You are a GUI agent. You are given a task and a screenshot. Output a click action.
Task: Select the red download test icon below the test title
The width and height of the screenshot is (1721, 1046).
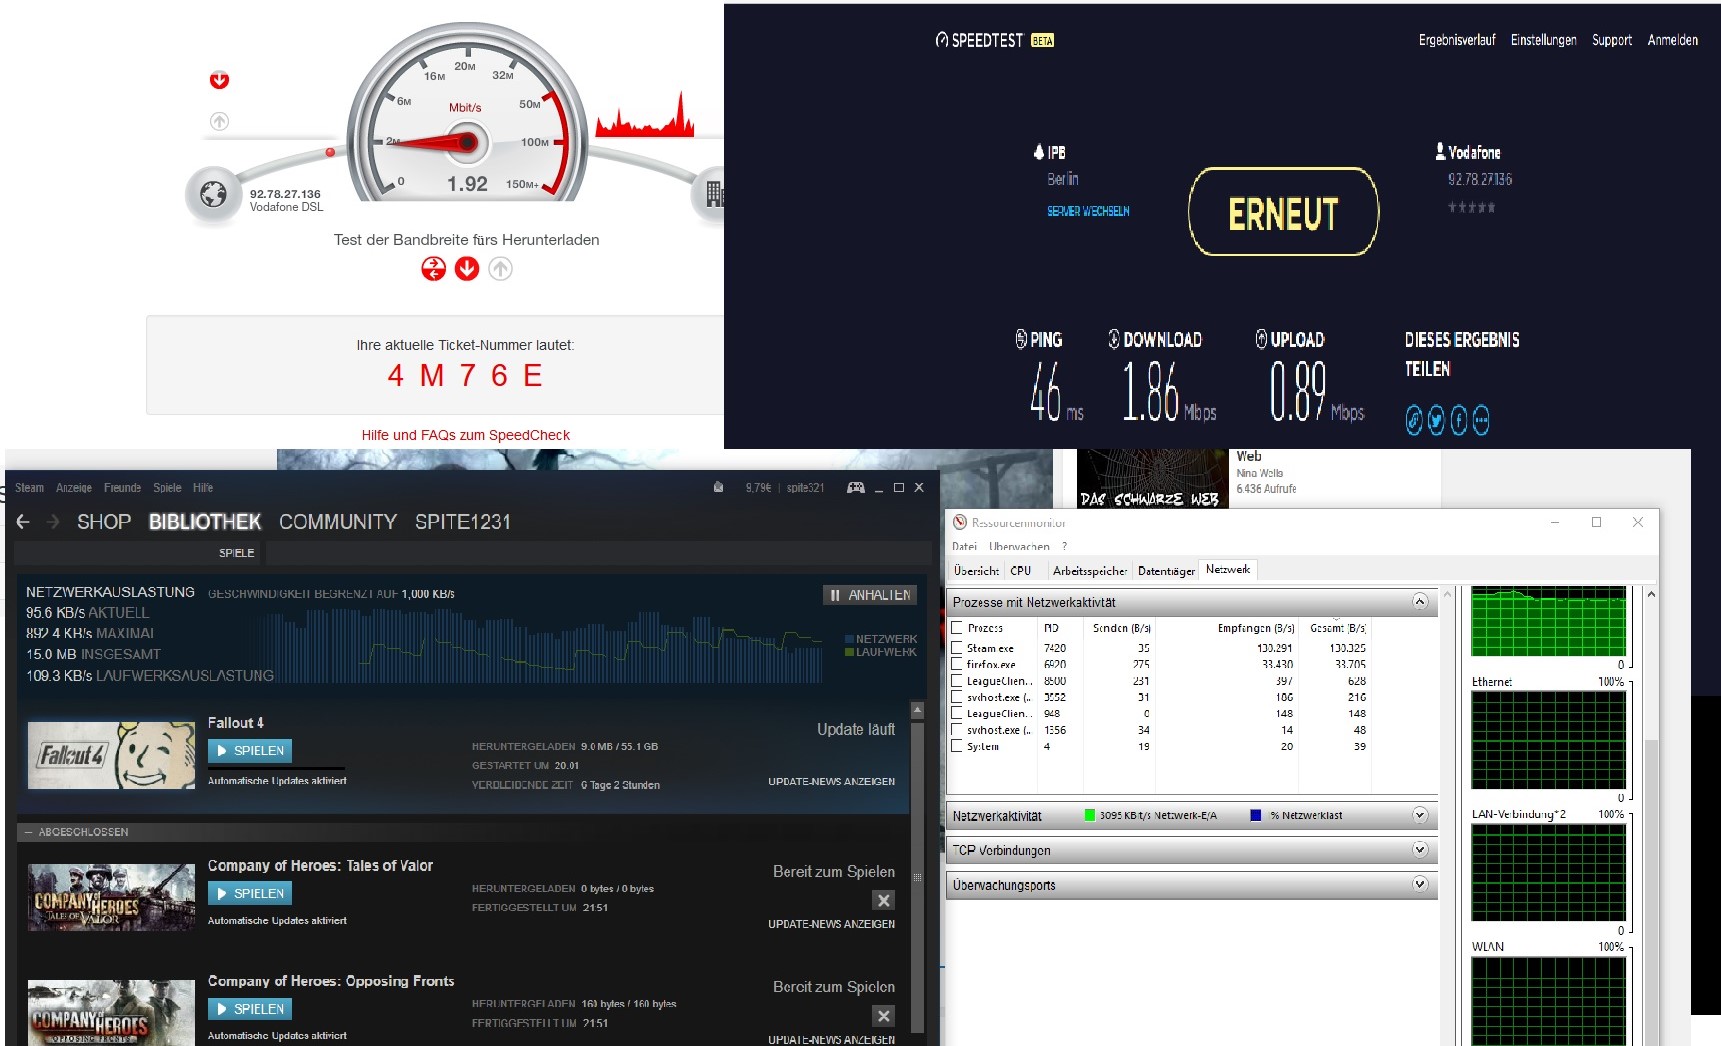pyautogui.click(x=467, y=268)
